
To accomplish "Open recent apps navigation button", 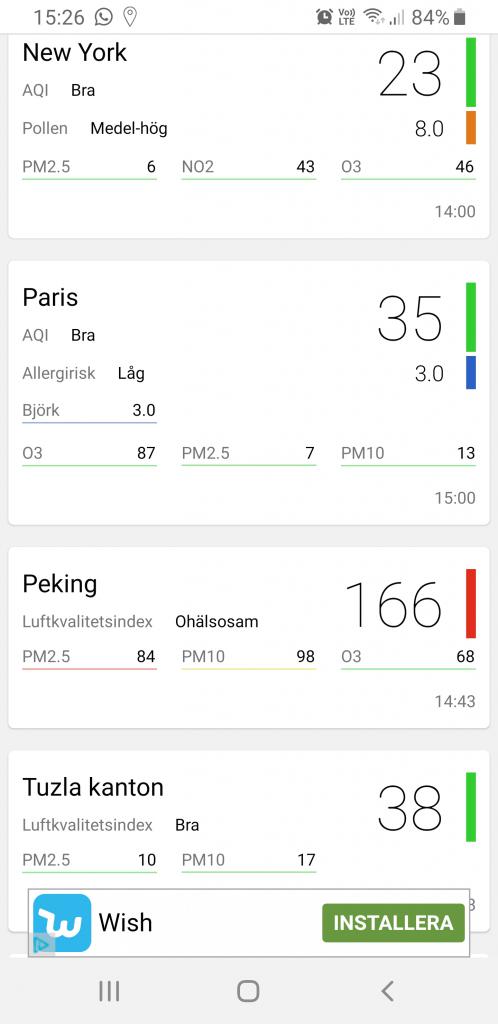I will click(x=109, y=991).
